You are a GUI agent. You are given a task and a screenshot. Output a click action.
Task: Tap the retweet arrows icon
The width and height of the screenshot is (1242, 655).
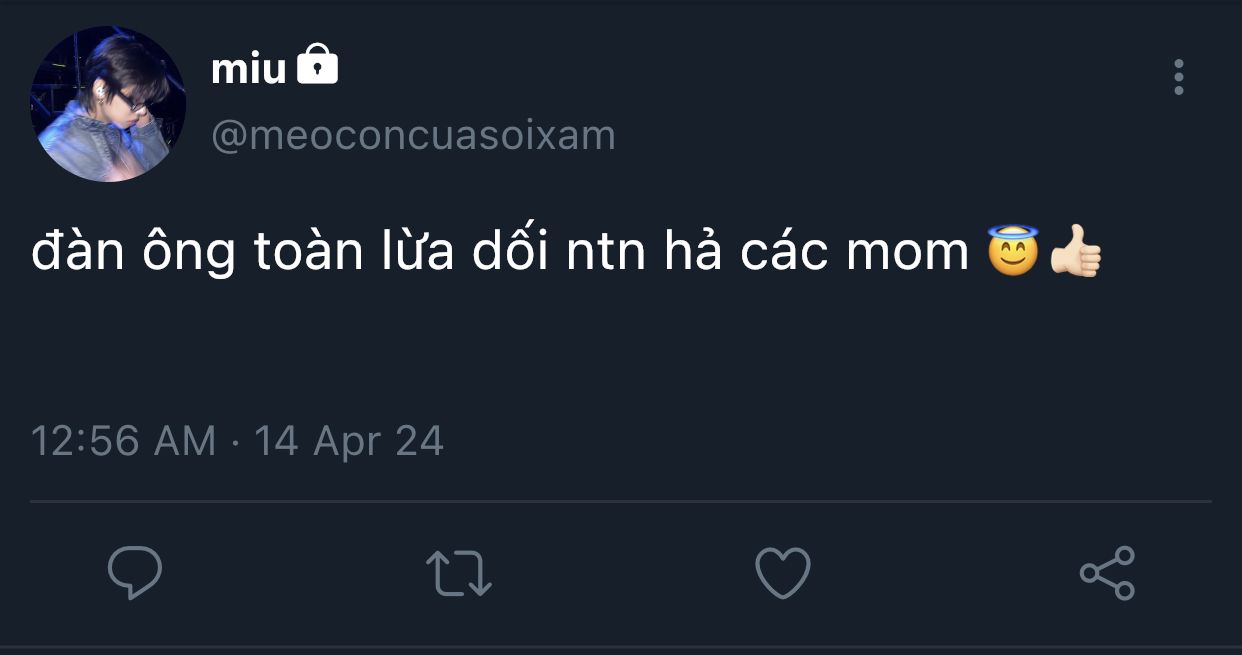(459, 573)
